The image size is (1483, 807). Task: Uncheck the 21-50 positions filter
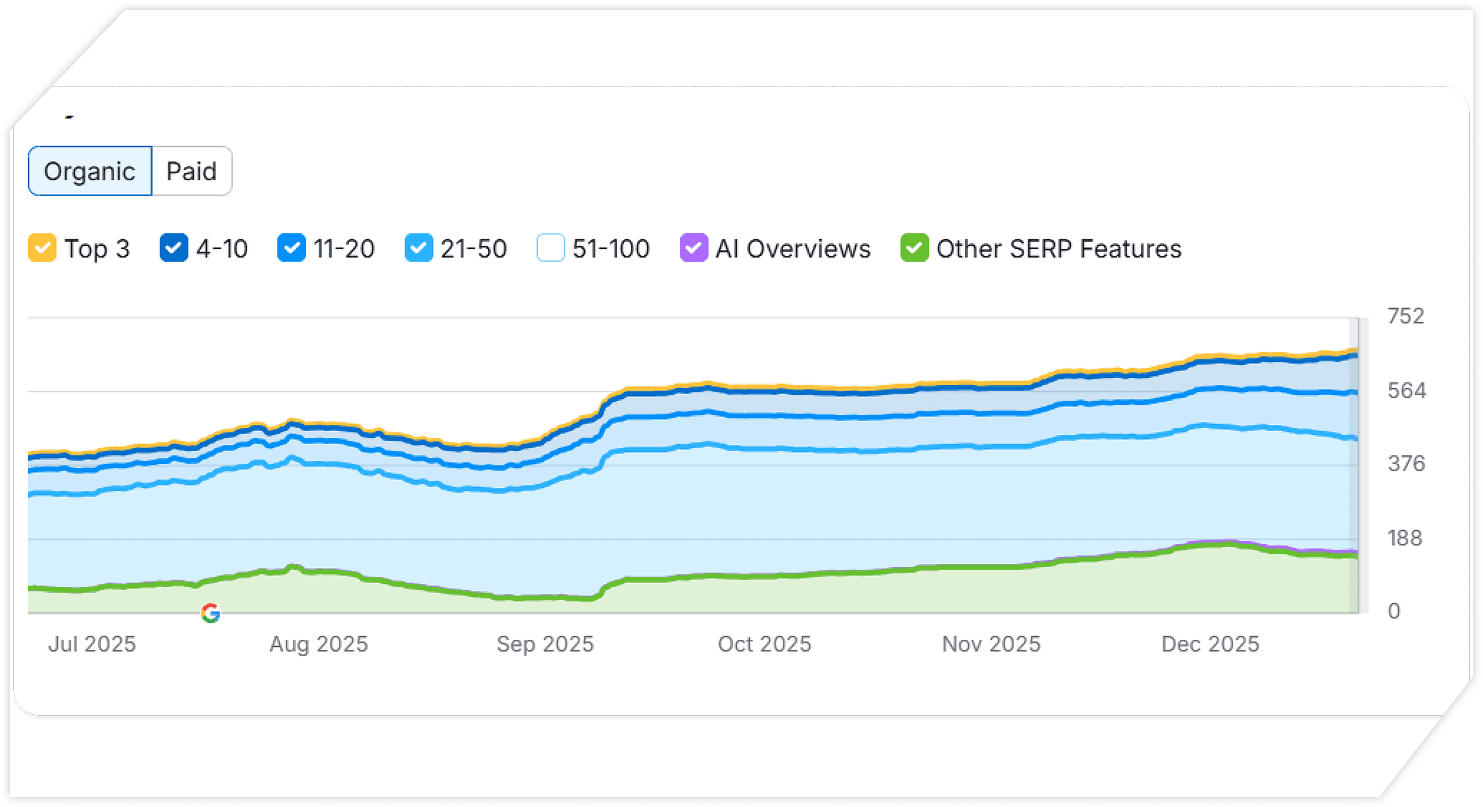coord(419,248)
